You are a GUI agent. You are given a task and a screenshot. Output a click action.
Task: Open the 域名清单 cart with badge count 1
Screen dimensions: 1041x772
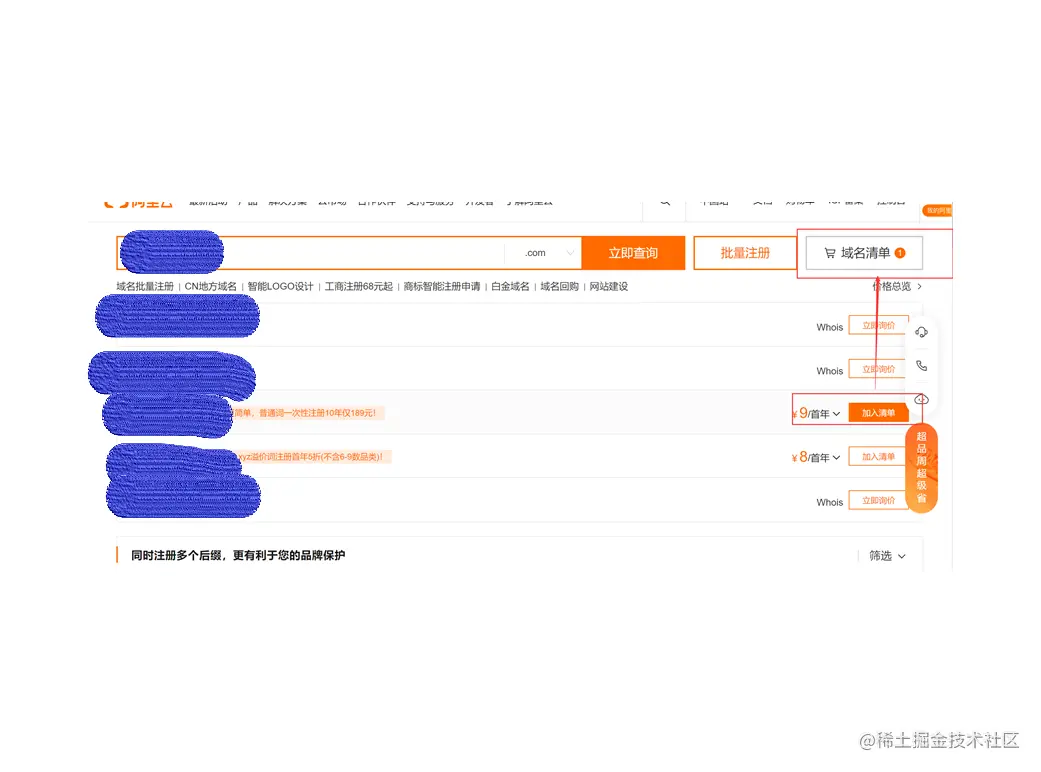pos(863,252)
